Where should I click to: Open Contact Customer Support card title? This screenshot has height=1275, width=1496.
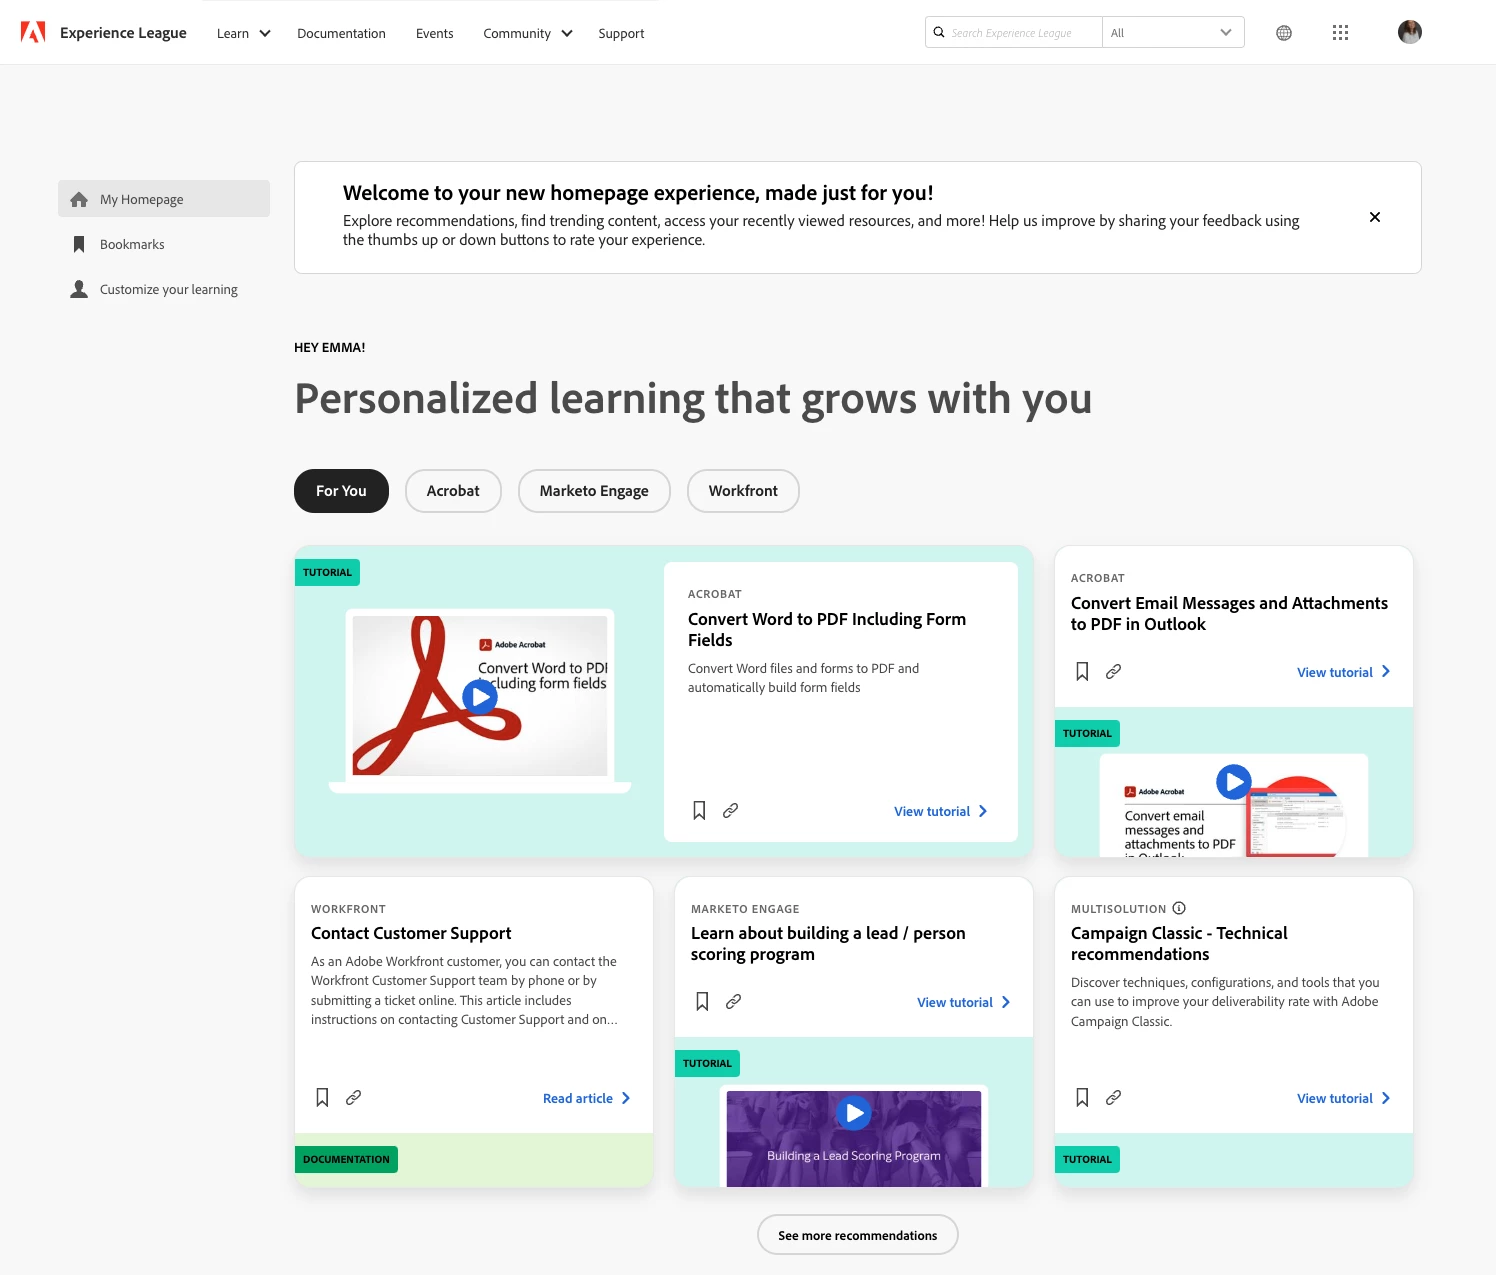(x=411, y=933)
